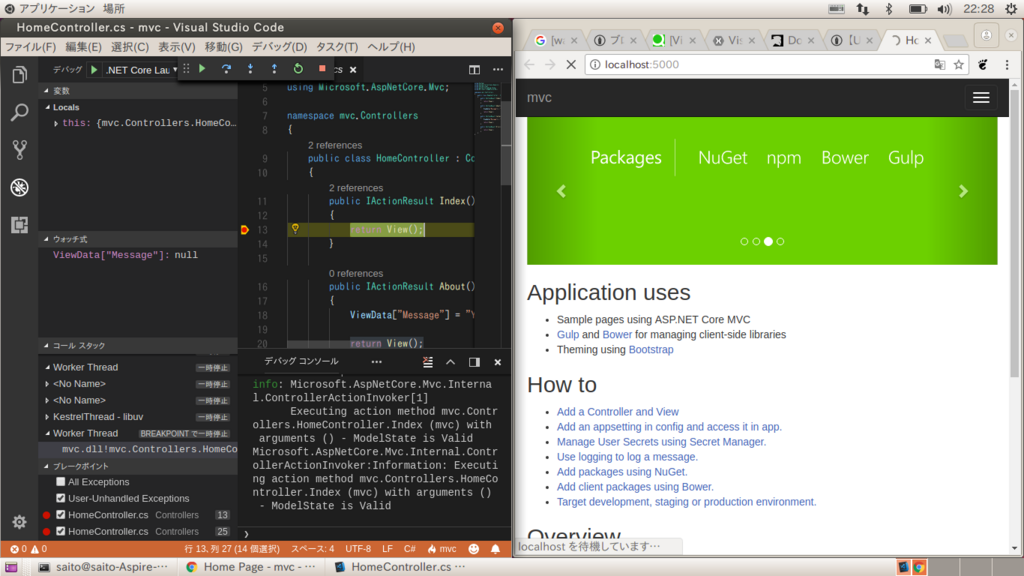Image resolution: width=1024 pixels, height=576 pixels.
Task: Open Add a Controller and View link
Action: (617, 411)
